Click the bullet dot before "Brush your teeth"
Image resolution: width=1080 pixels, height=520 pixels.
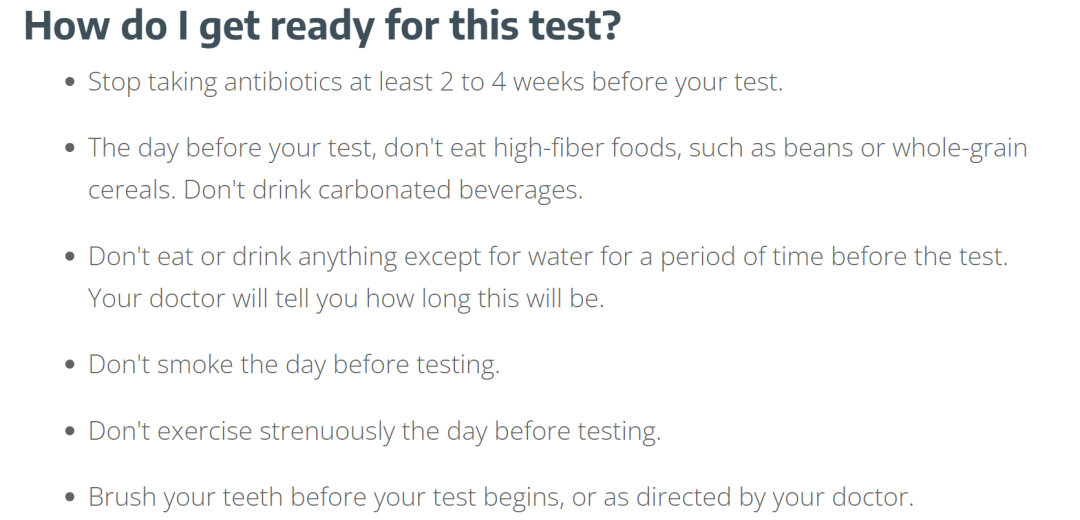pyautogui.click(x=70, y=497)
